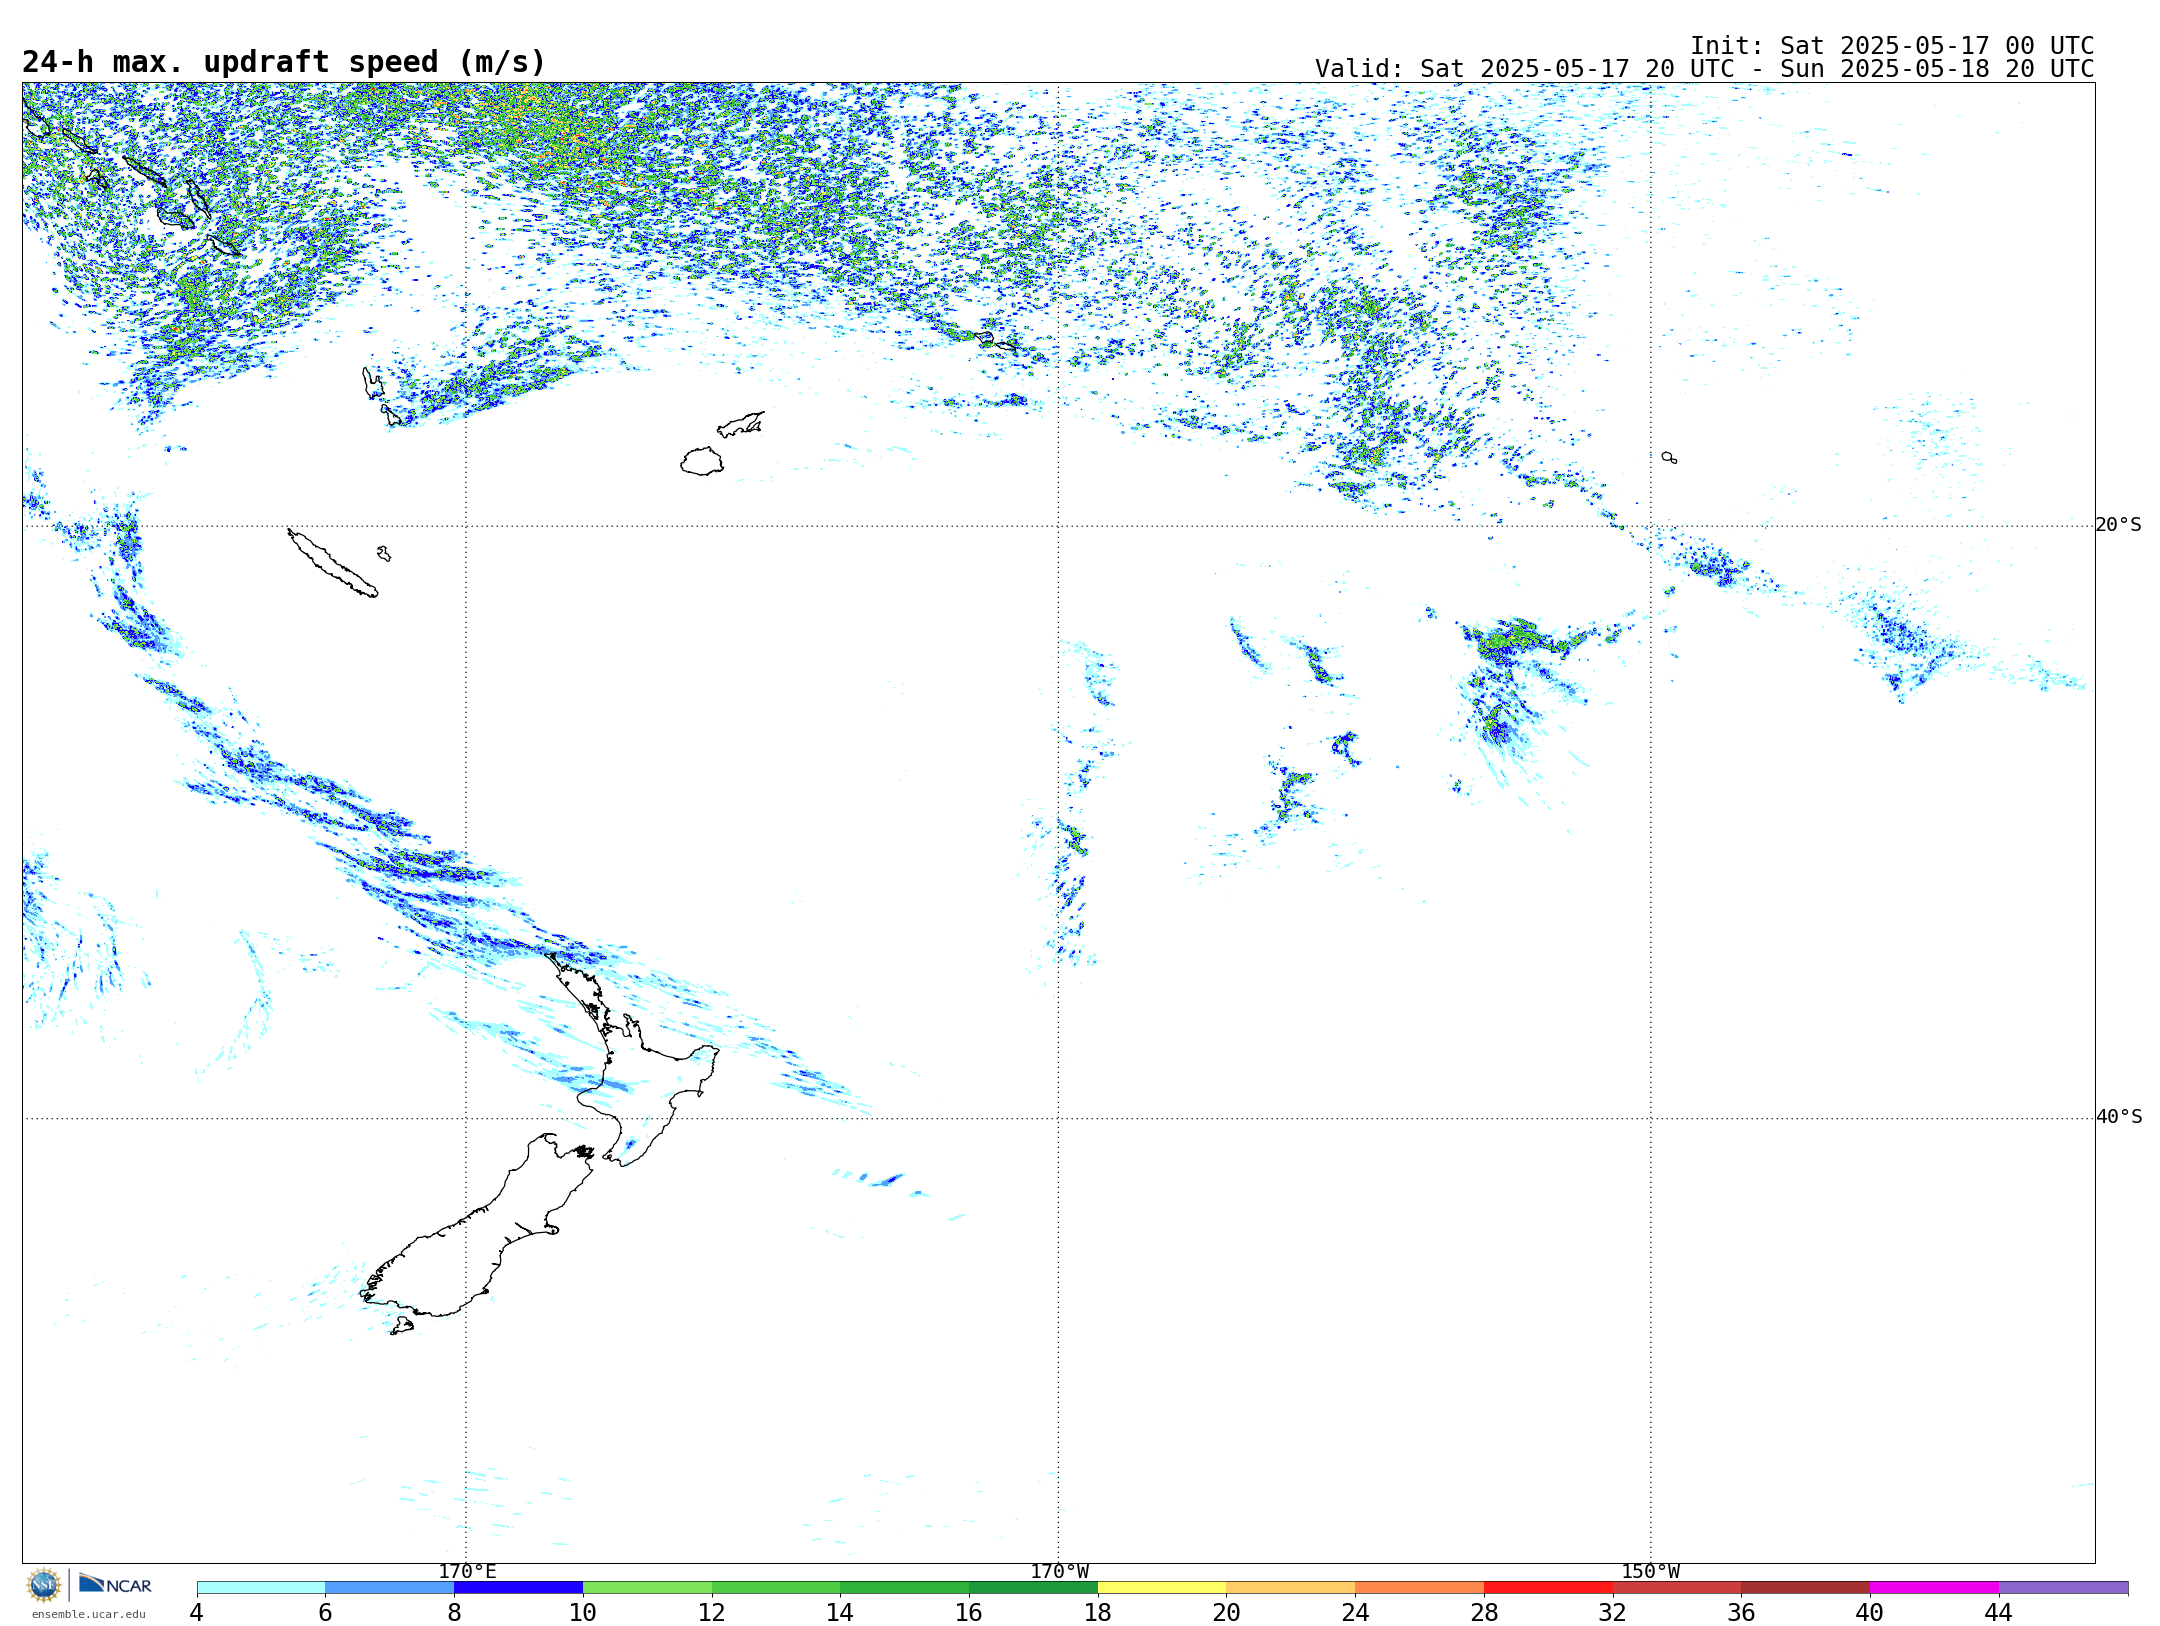
Task: Click colorbar tick label 10
Action: [x=583, y=1612]
